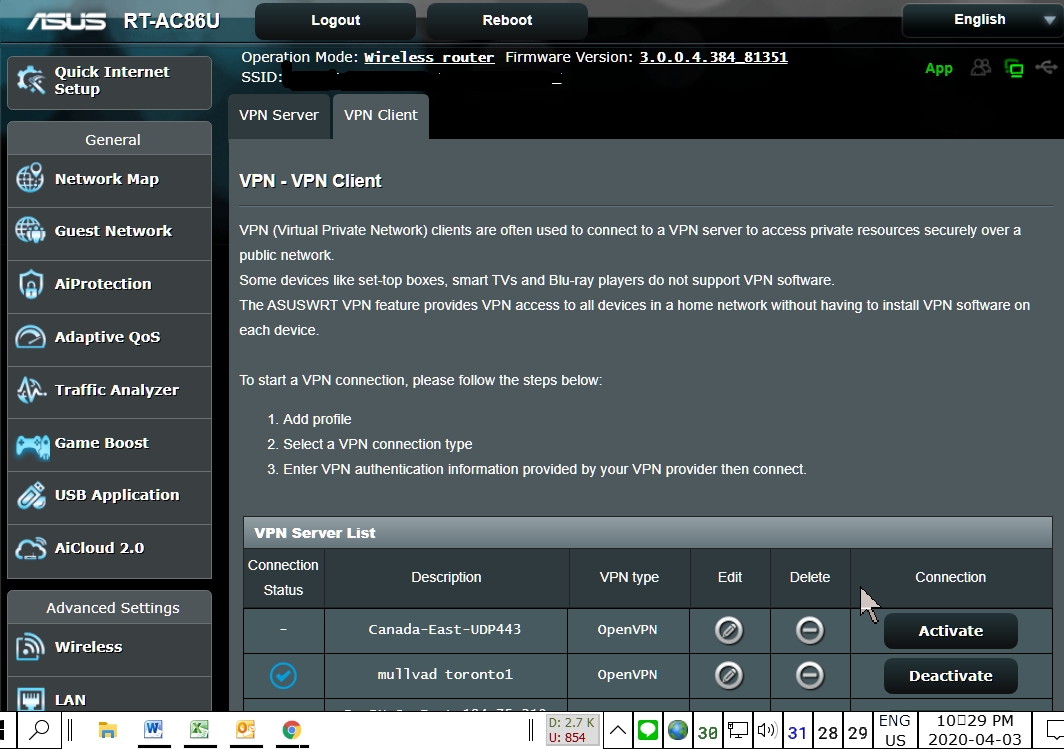The width and height of the screenshot is (1064, 749).
Task: Click ENG US input language indicator
Action: [894, 731]
